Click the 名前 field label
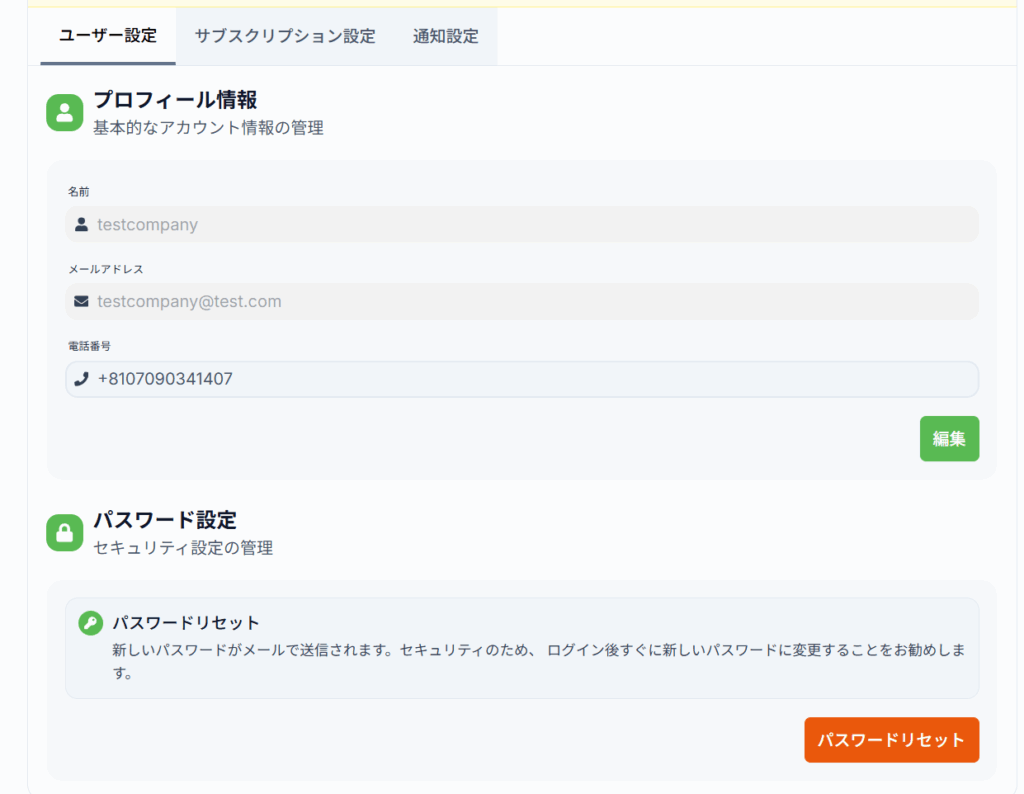The height and width of the screenshot is (794, 1024). pyautogui.click(x=78, y=191)
